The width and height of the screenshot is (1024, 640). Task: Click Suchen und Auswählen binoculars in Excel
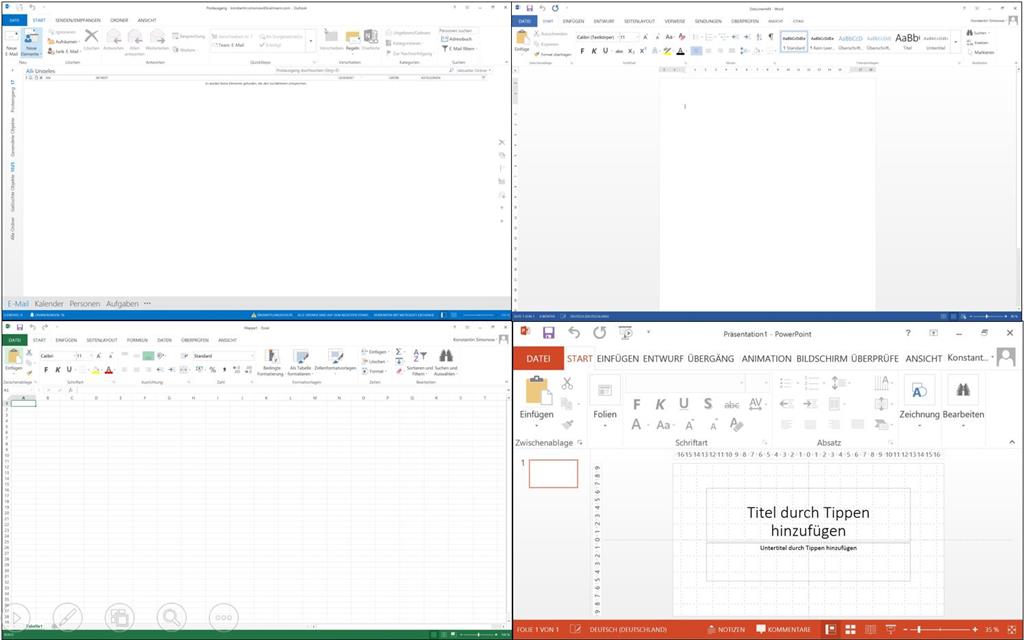pos(446,356)
